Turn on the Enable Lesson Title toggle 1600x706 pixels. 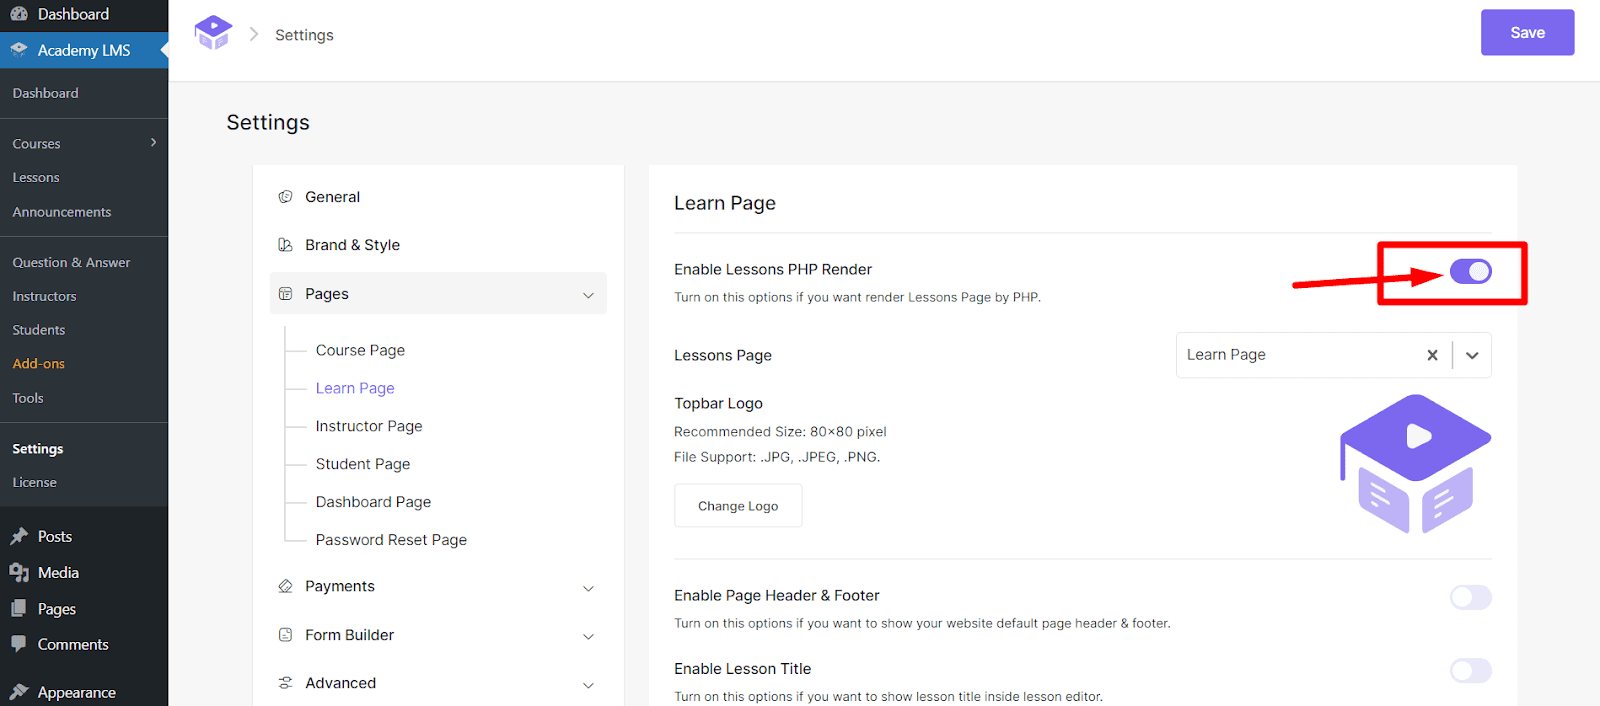[x=1470, y=670]
